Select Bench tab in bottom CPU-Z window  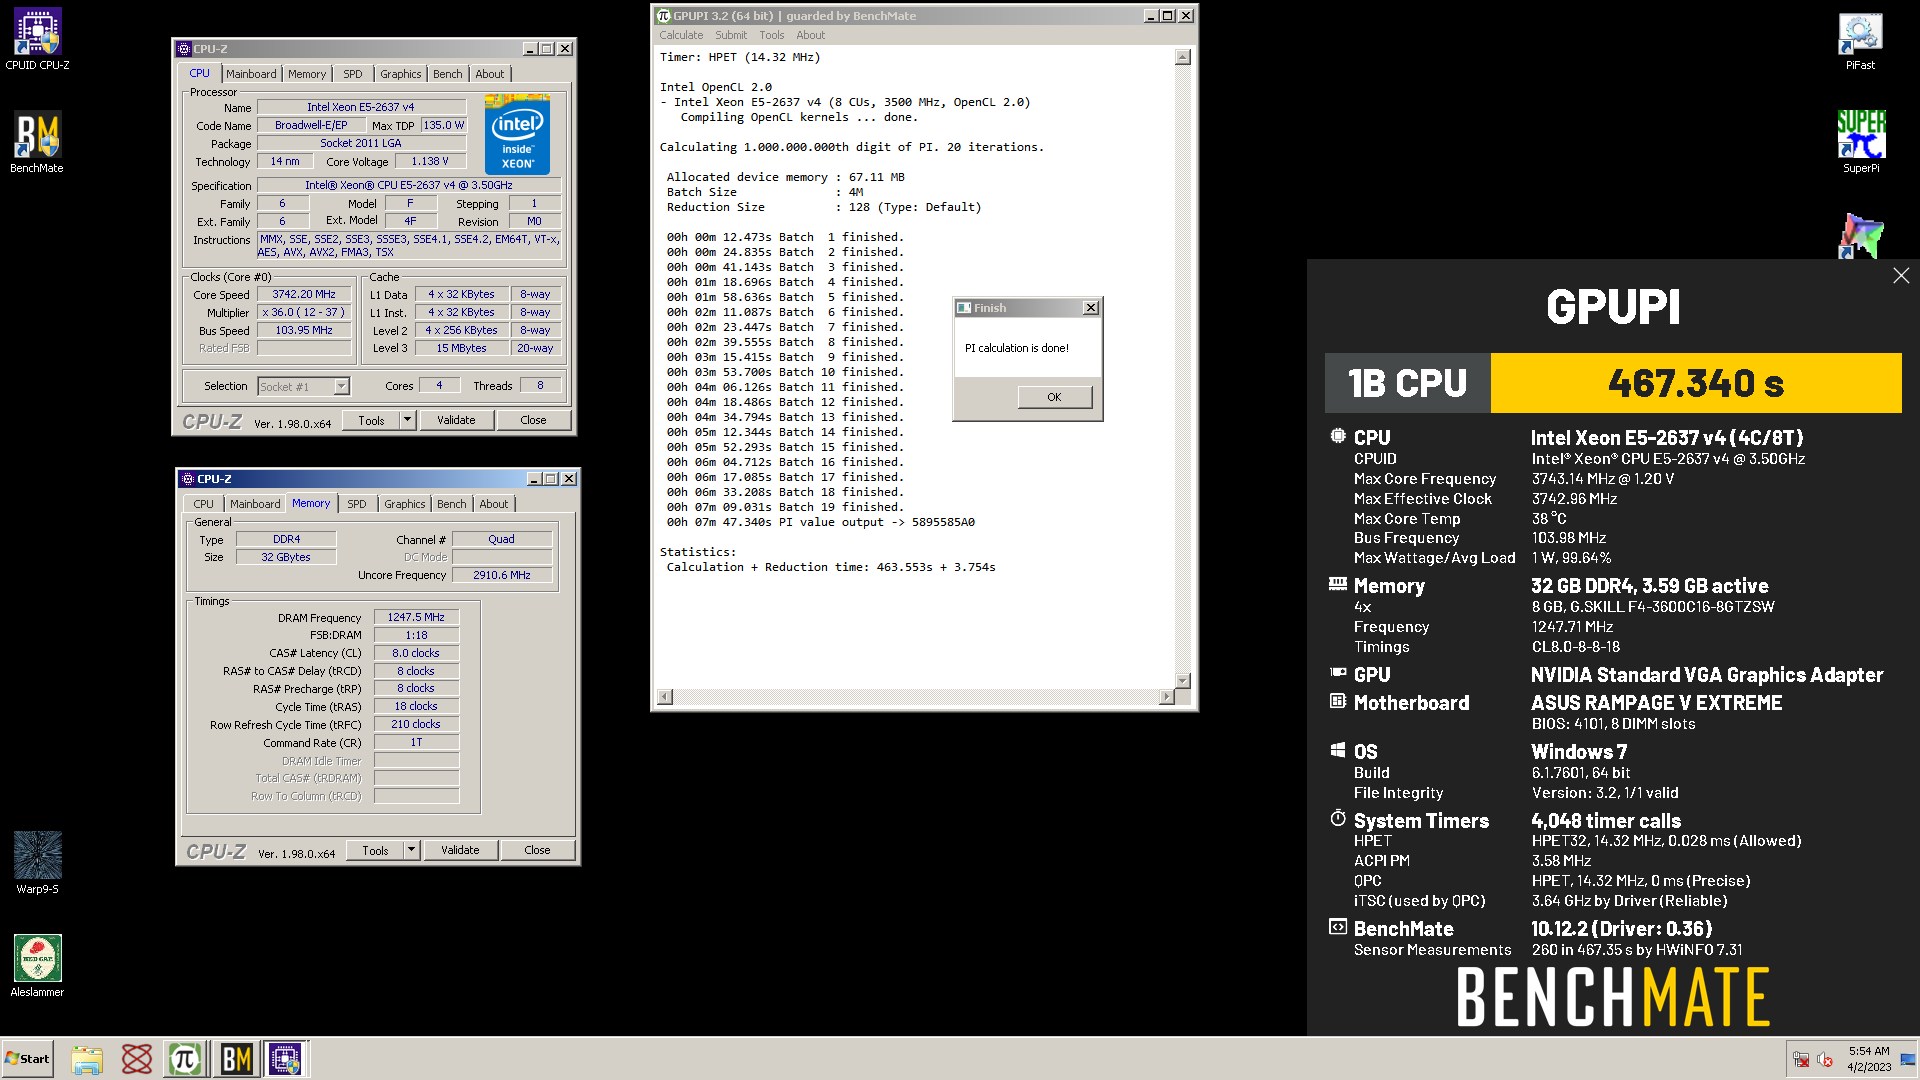(x=452, y=504)
